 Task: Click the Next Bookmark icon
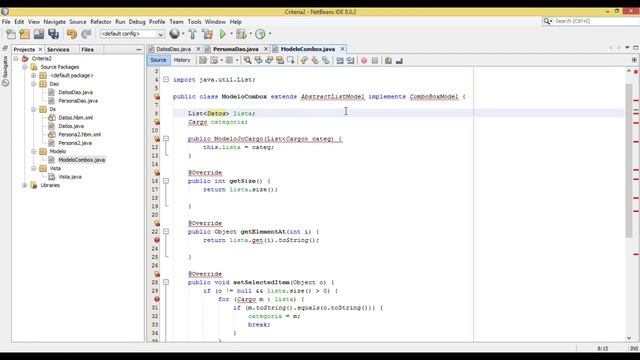[315, 60]
